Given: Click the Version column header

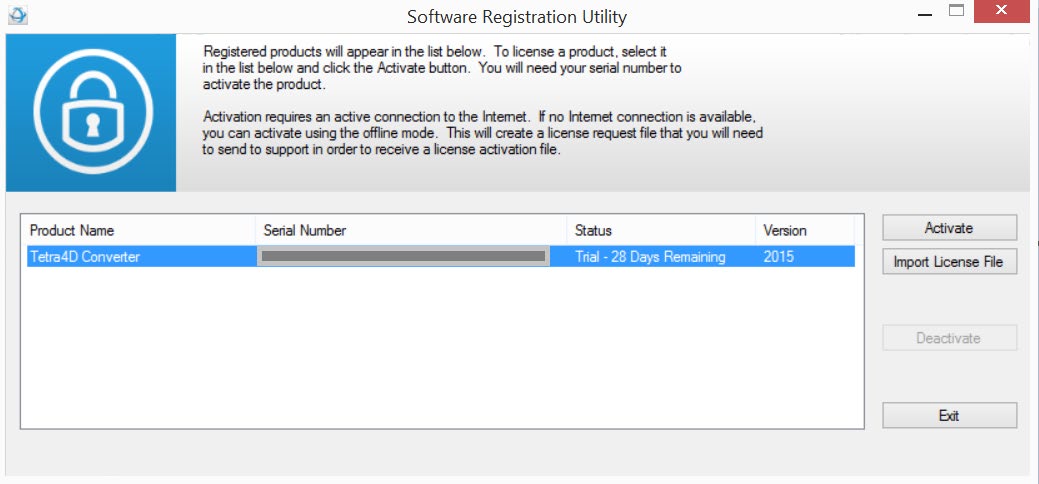Looking at the screenshot, I should 804,231.
